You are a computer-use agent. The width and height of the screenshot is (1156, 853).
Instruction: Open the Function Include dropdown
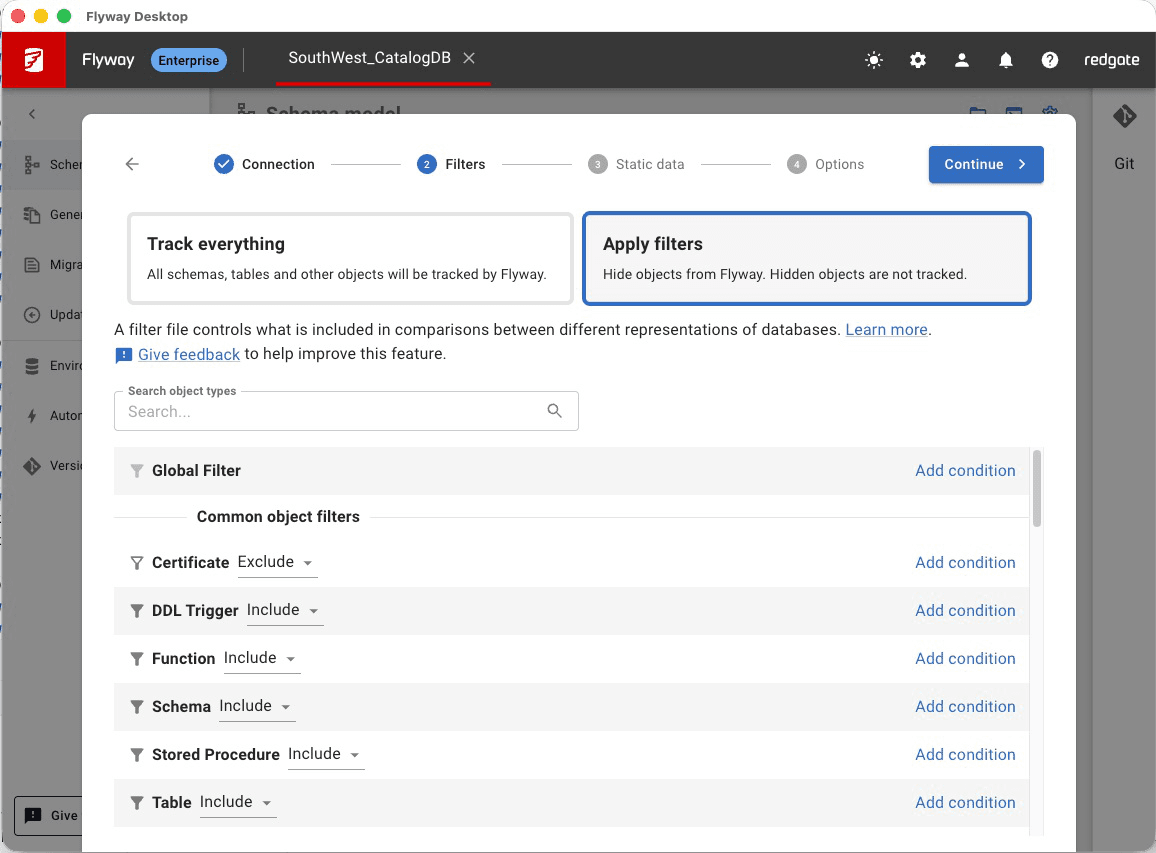coord(262,658)
